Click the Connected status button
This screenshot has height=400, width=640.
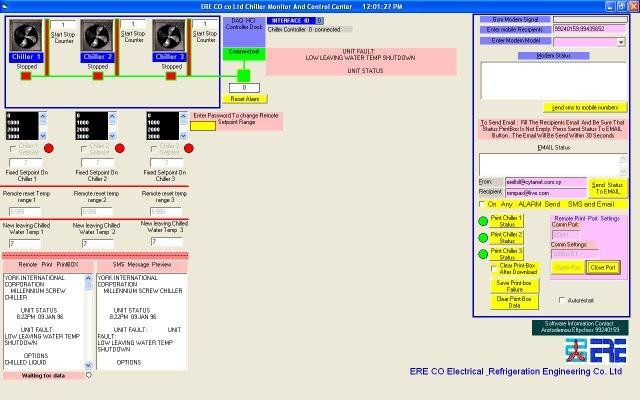coord(244,53)
